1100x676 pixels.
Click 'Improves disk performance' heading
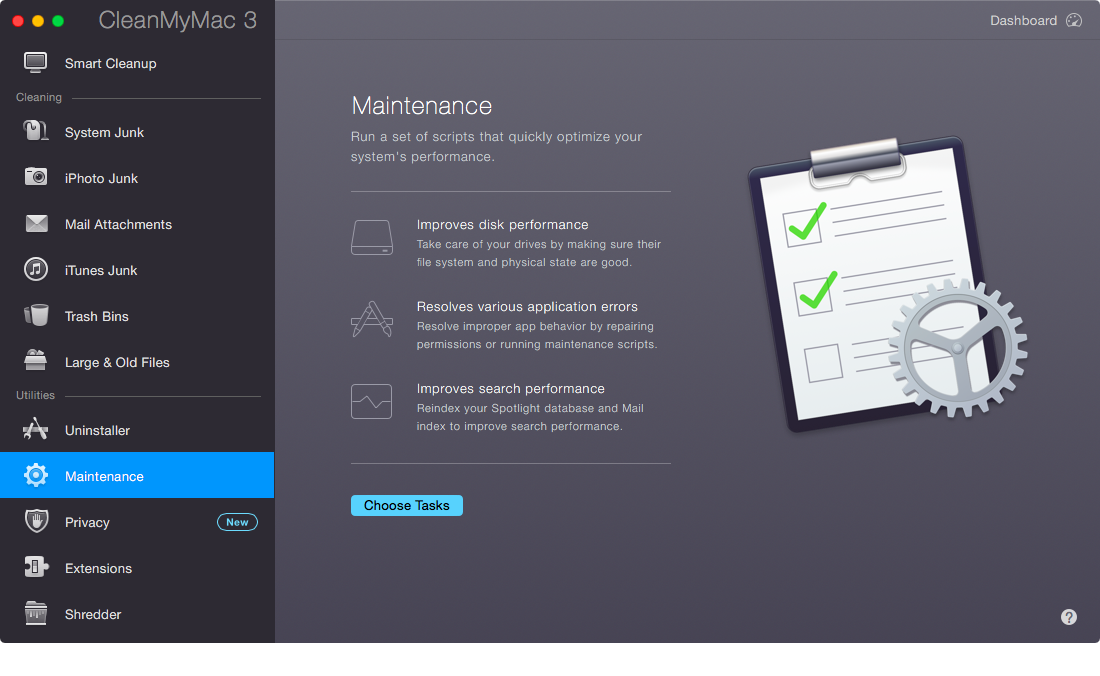(x=502, y=224)
